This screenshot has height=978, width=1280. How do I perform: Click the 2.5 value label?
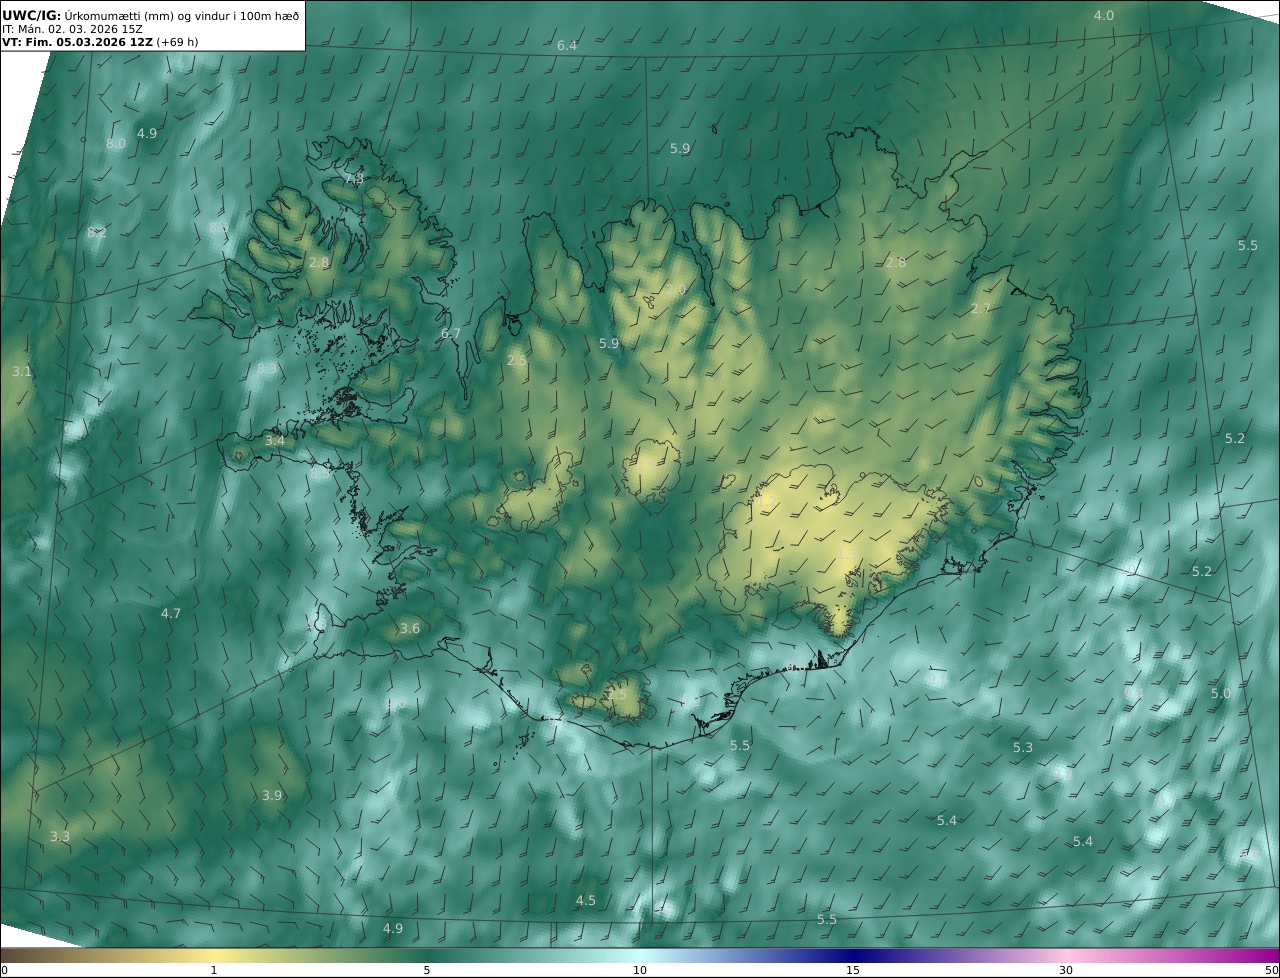pos(517,361)
